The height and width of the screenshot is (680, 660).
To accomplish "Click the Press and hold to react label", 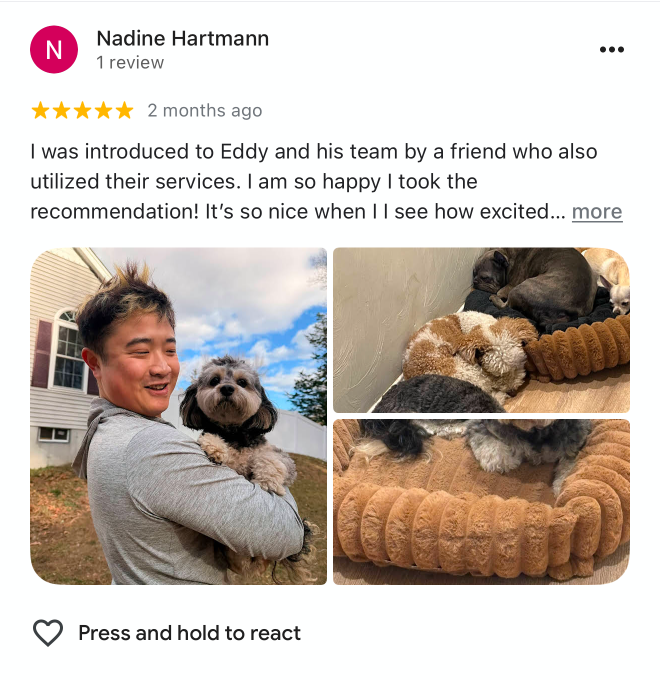I will click(x=190, y=633).
